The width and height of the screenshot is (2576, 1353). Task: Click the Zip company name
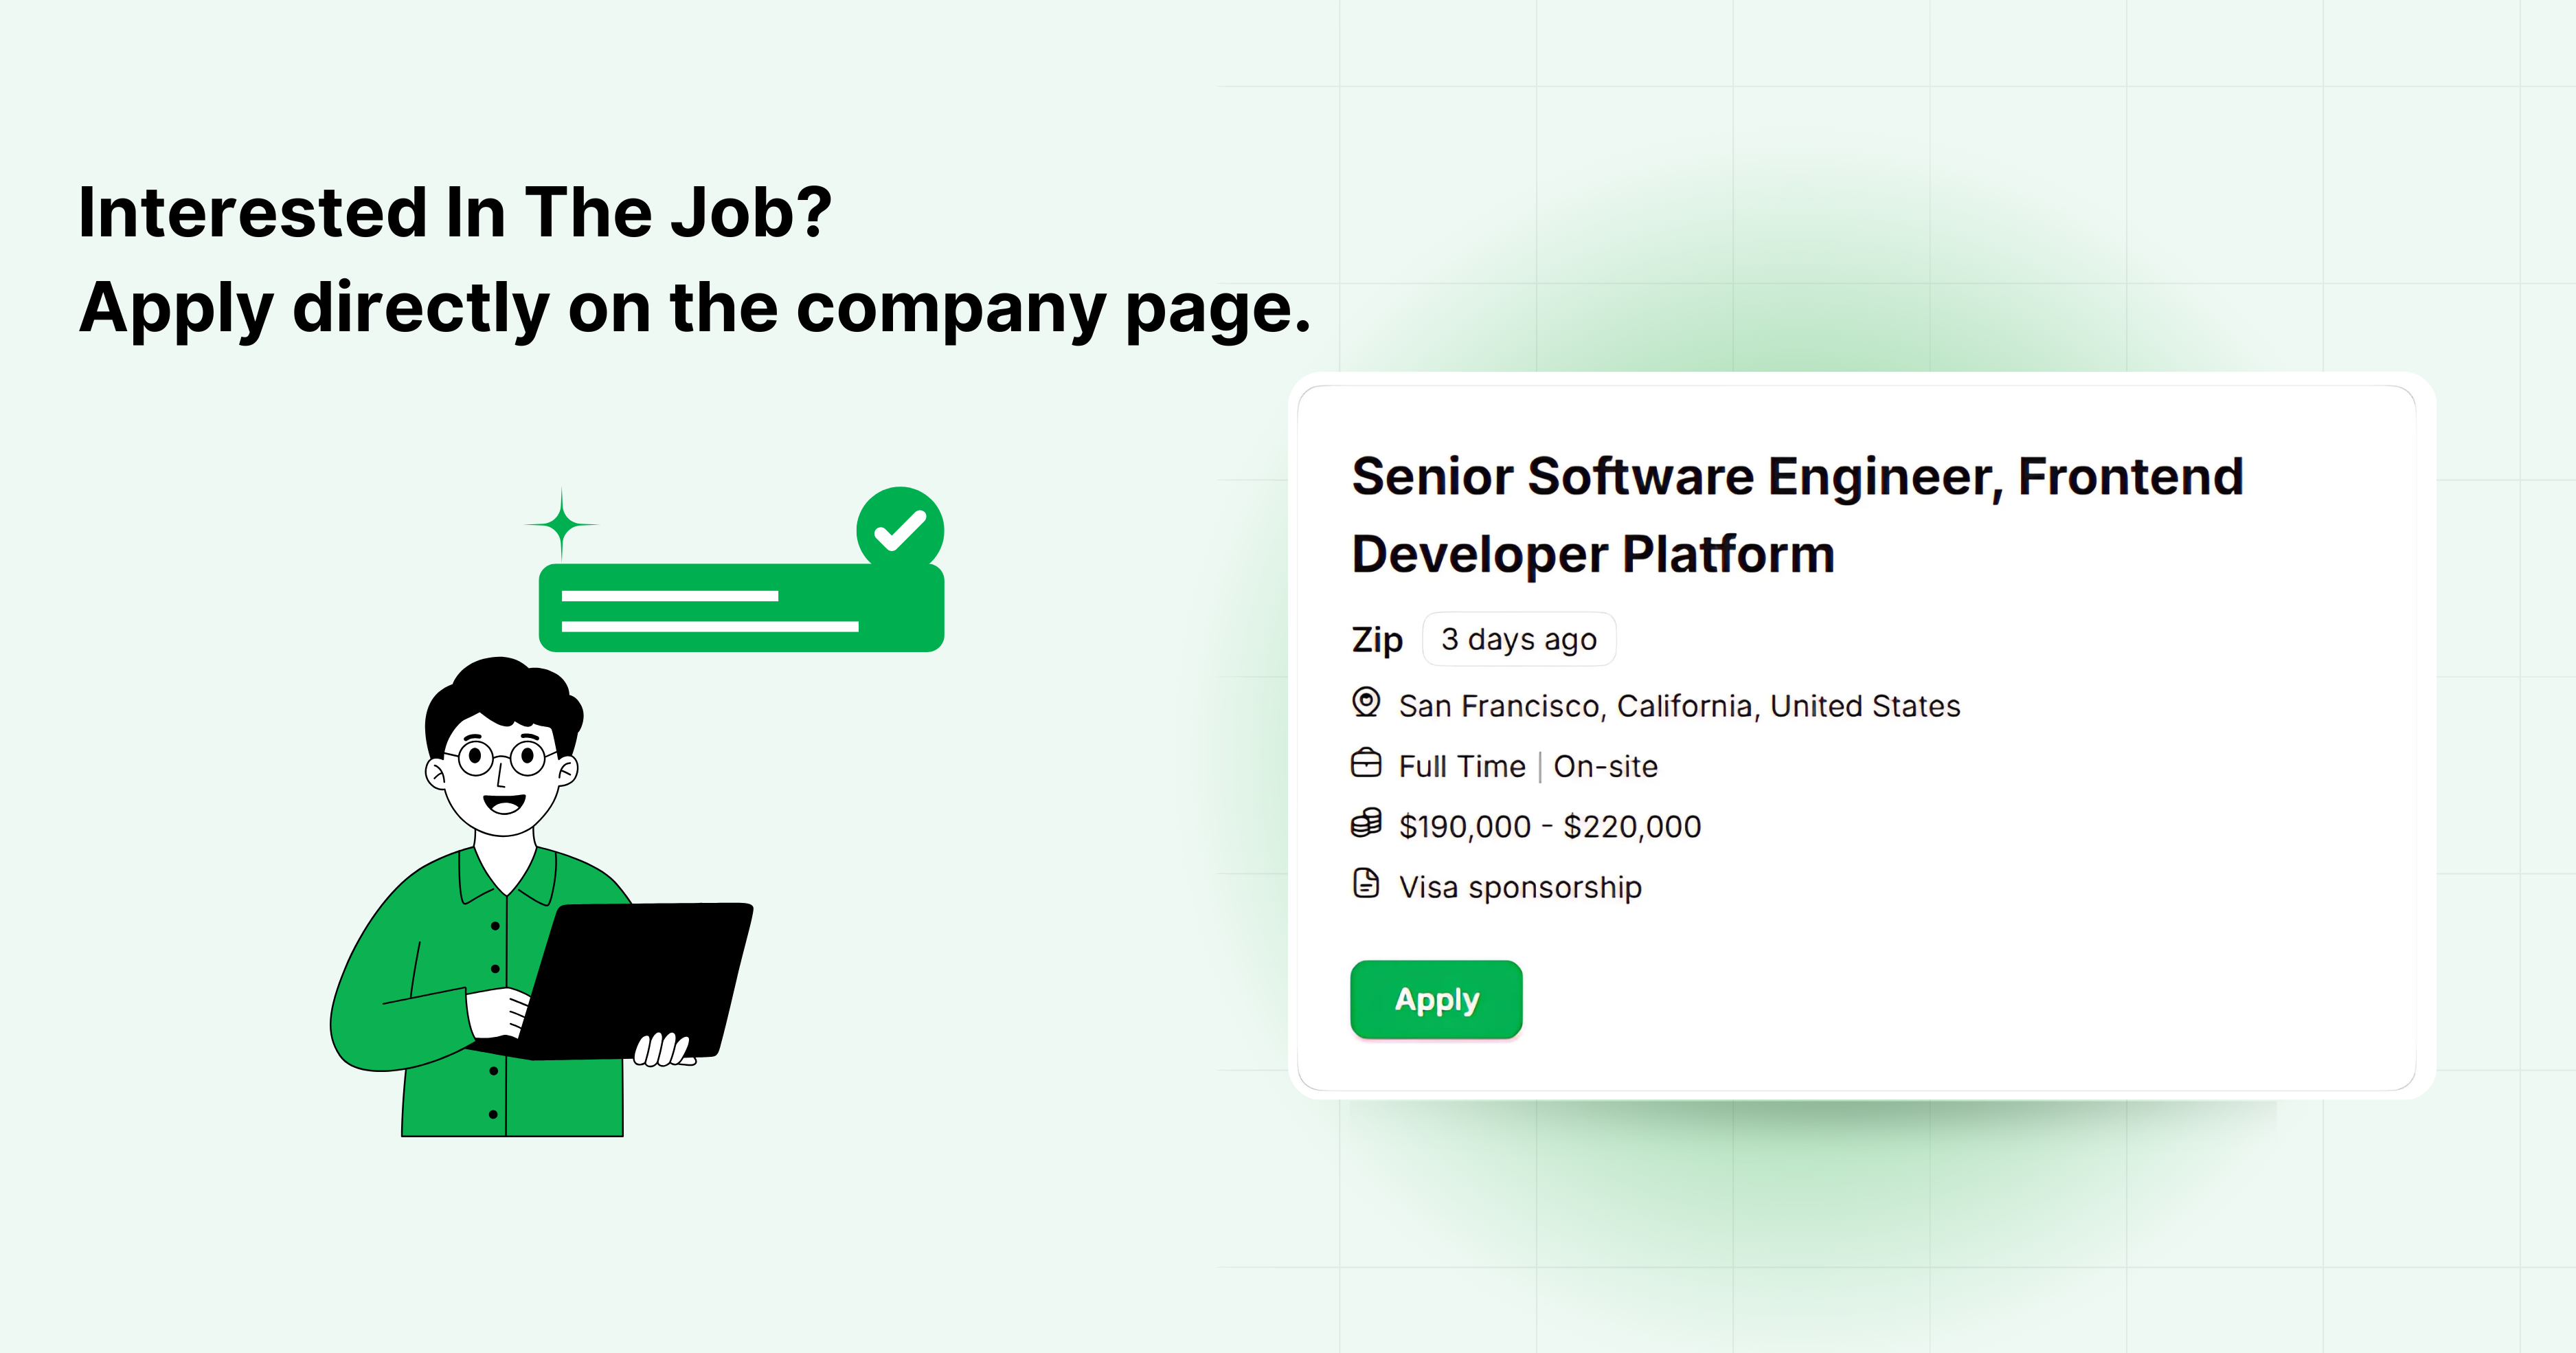pos(1377,639)
